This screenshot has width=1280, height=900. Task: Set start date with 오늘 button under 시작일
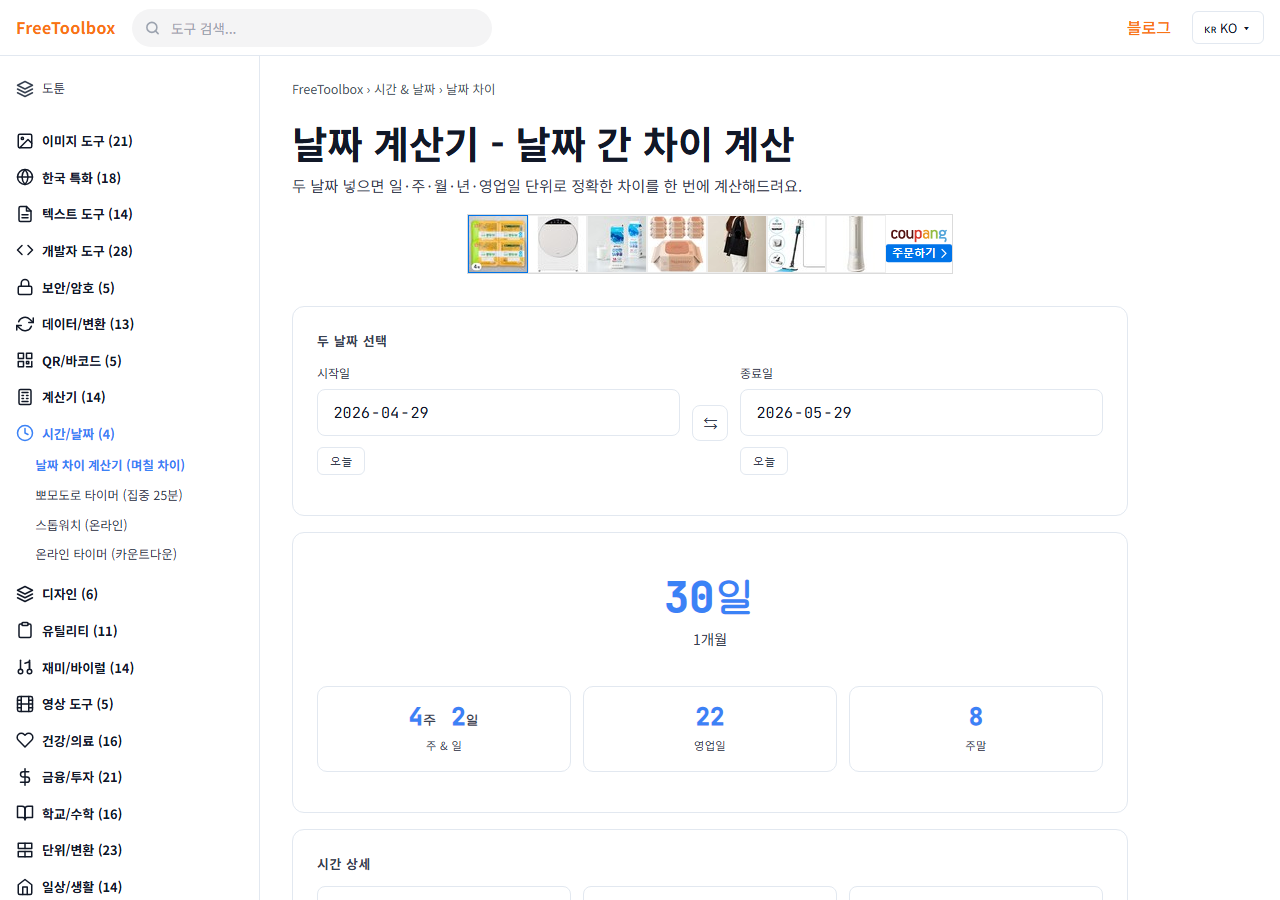(341, 461)
